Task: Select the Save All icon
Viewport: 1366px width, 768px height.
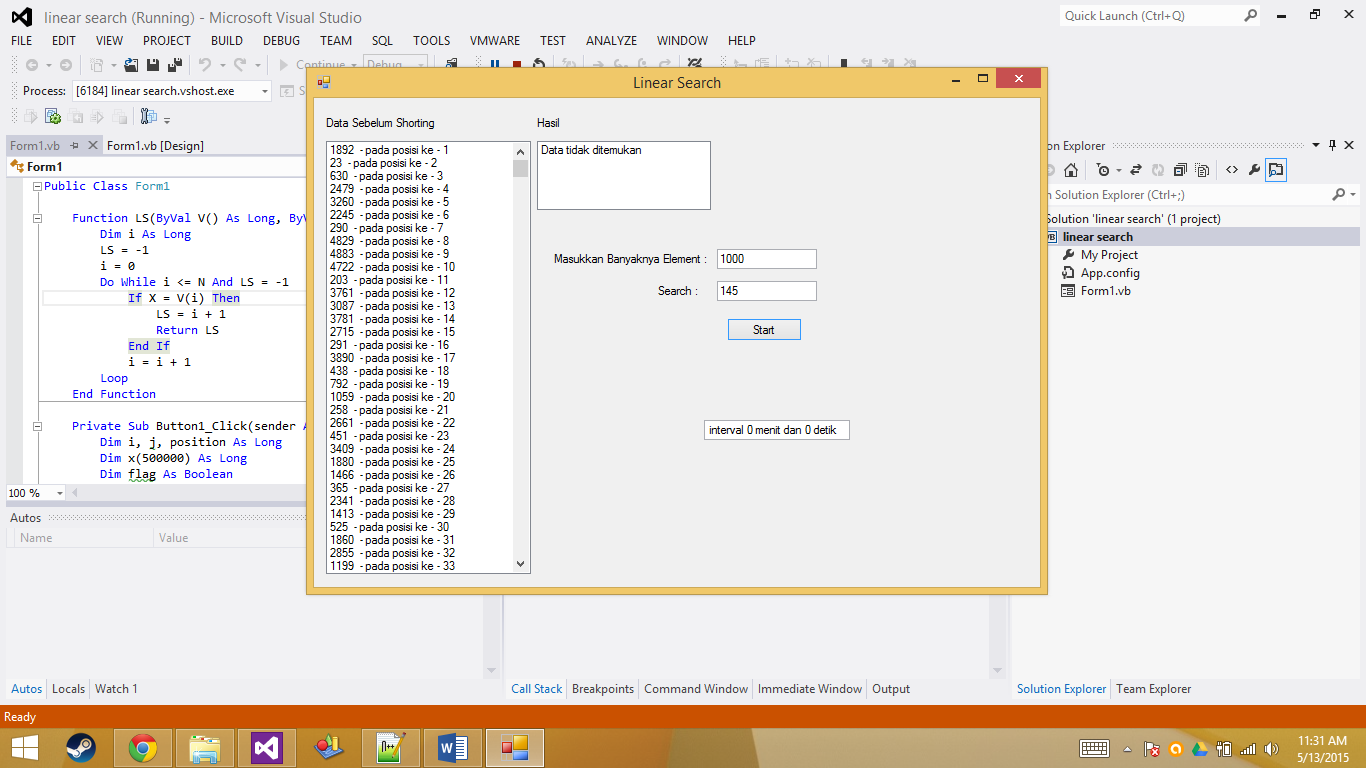Action: [176, 64]
